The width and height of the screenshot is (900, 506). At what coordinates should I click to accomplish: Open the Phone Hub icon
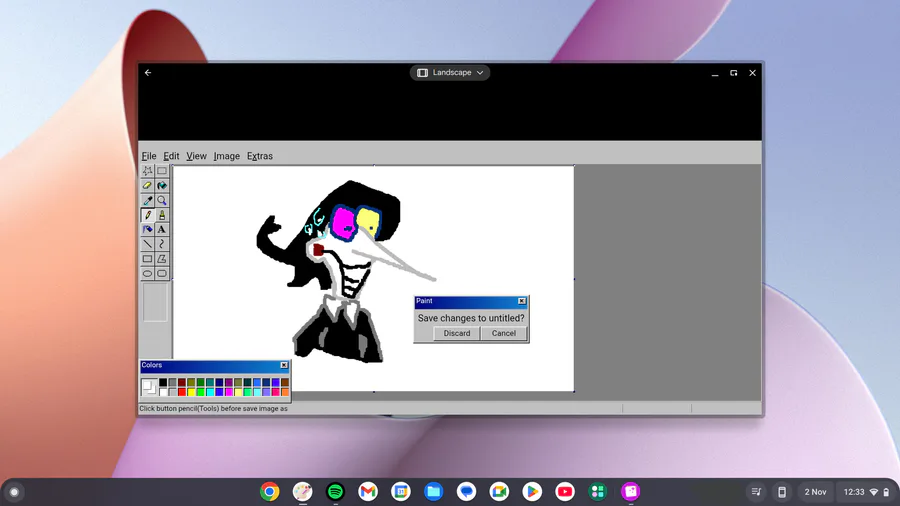click(x=781, y=492)
